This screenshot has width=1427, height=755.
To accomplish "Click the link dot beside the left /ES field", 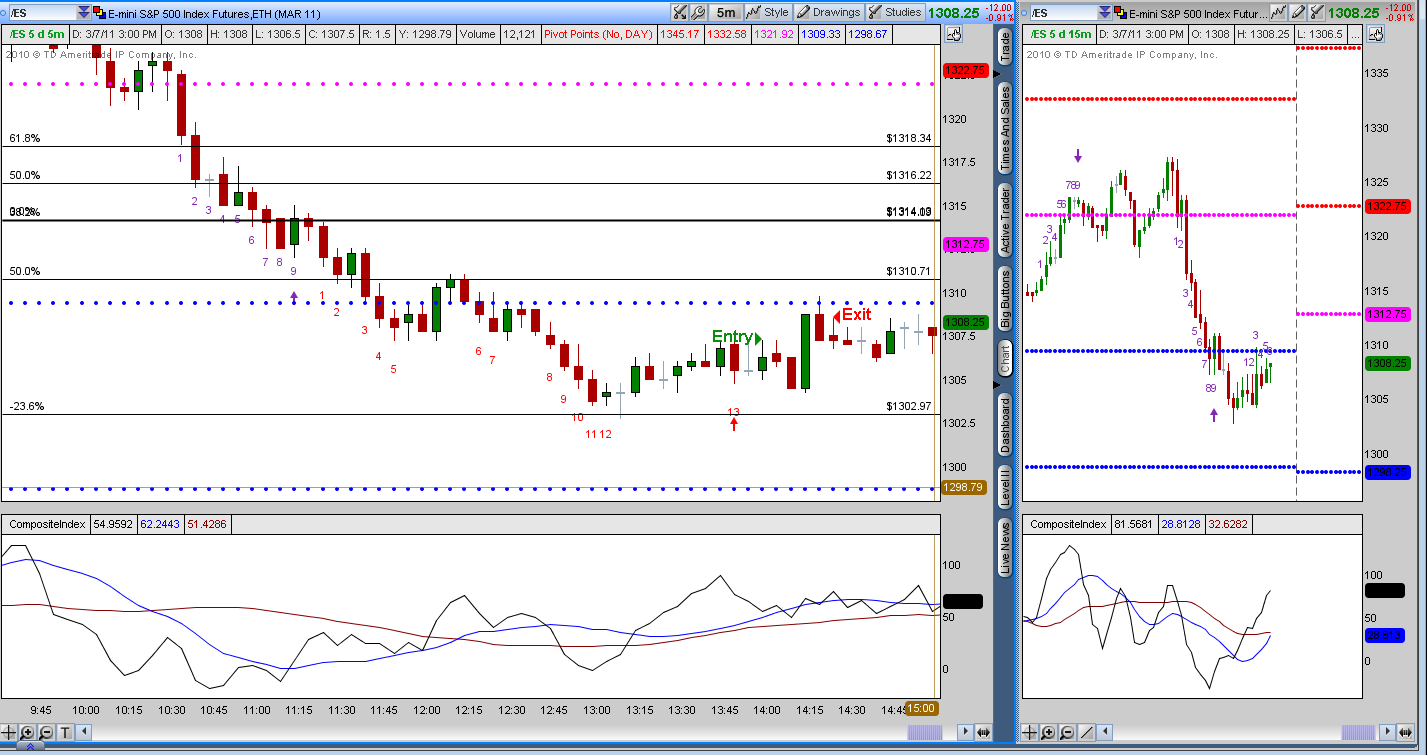I will click(4, 13).
